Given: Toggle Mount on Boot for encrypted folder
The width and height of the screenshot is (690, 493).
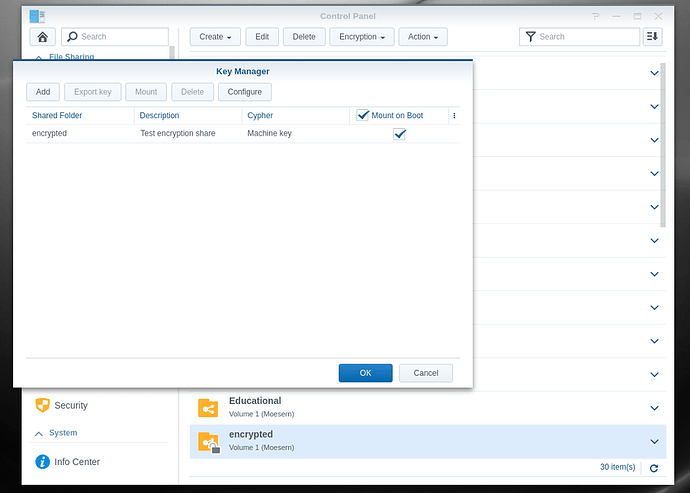Looking at the screenshot, I should coord(399,134).
